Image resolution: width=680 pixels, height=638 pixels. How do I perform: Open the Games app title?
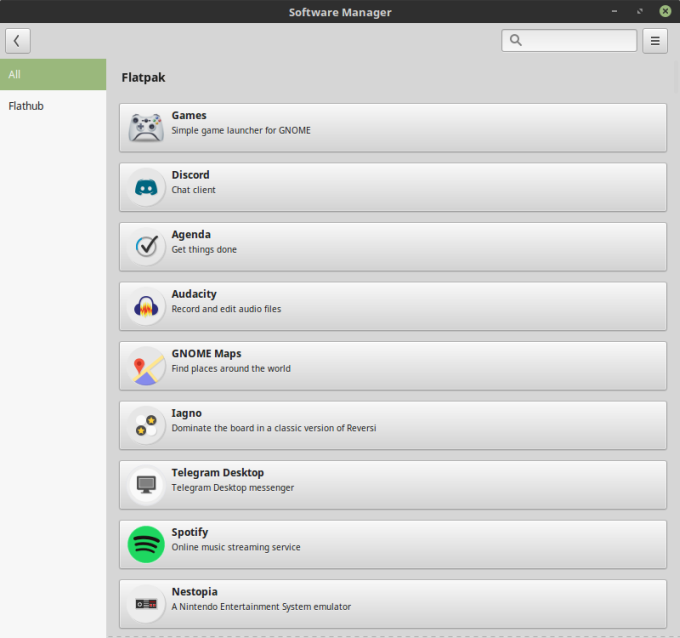pos(189,115)
